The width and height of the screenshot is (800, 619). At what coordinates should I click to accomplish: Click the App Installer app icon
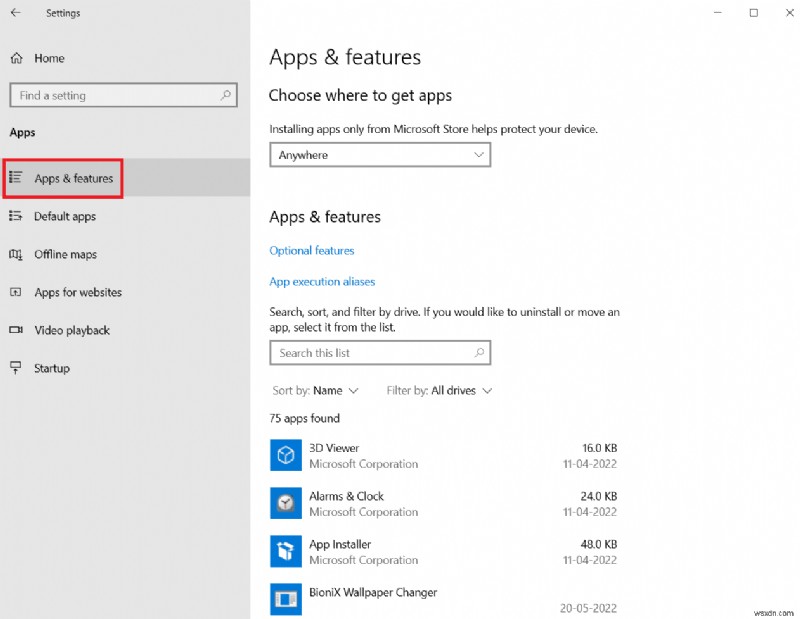[286, 551]
